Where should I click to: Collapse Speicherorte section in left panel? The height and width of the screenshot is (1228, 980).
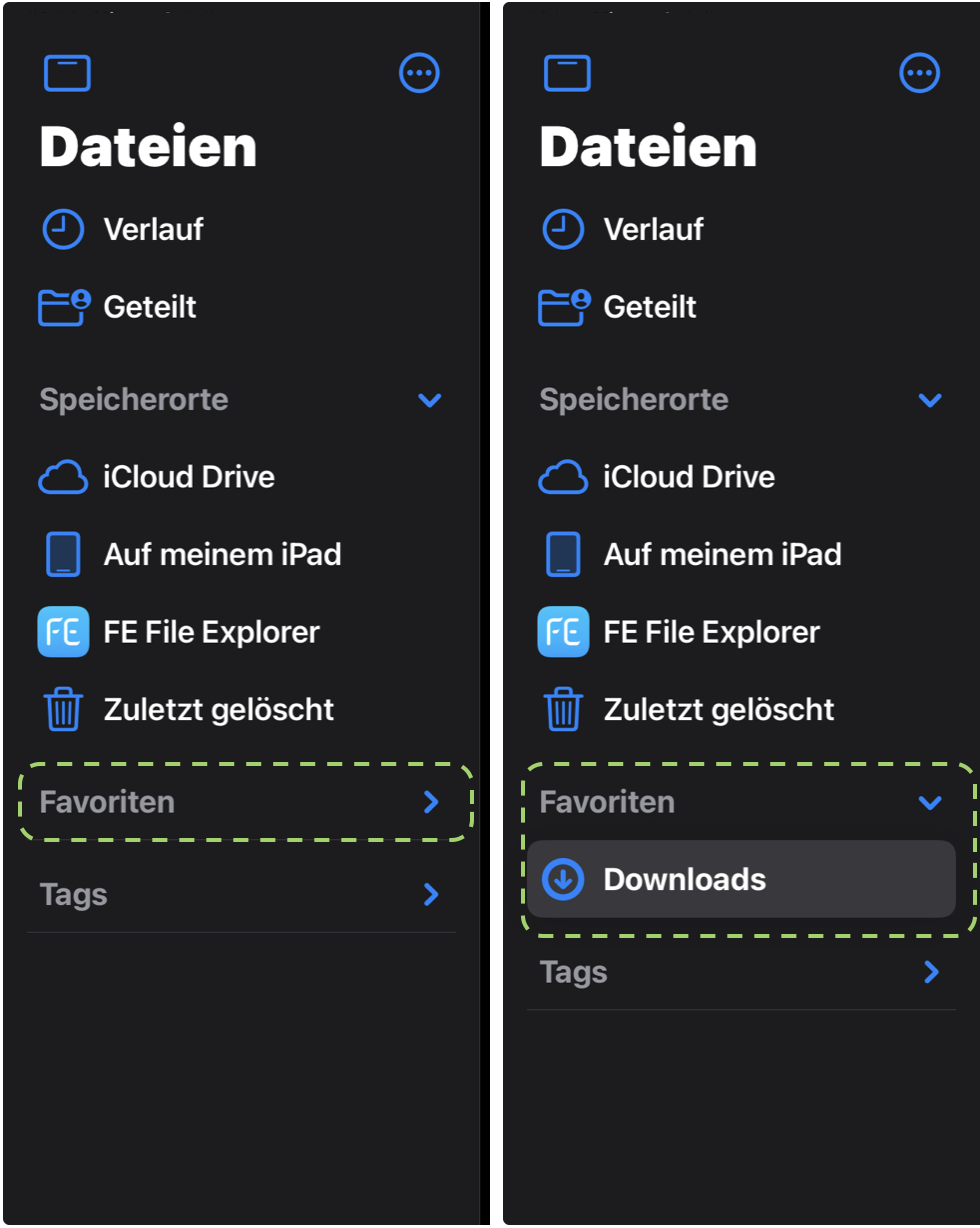pos(430,400)
